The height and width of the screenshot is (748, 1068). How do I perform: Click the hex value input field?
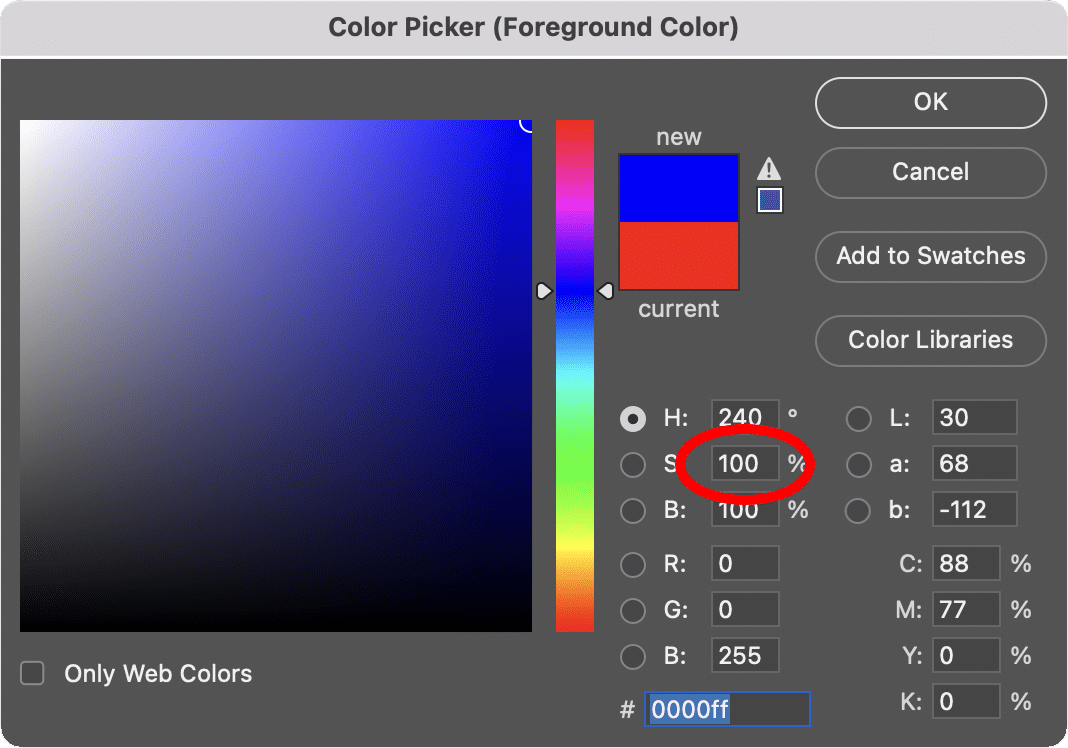click(x=727, y=709)
